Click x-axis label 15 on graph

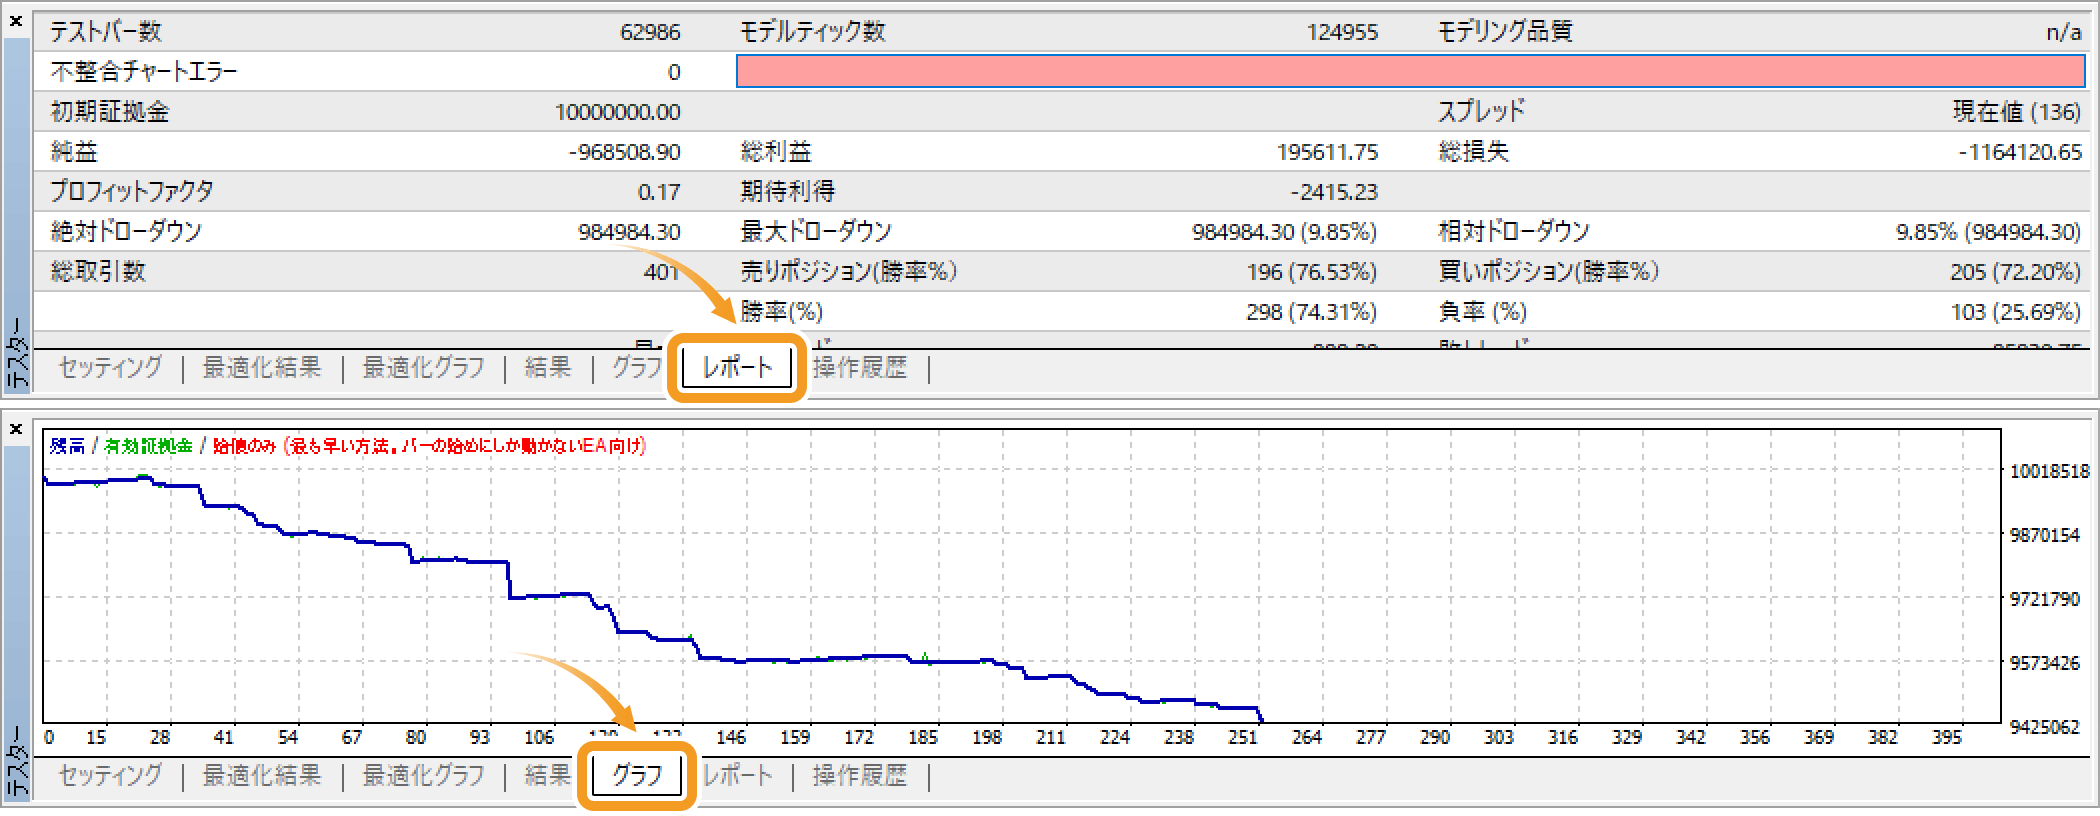coord(96,737)
